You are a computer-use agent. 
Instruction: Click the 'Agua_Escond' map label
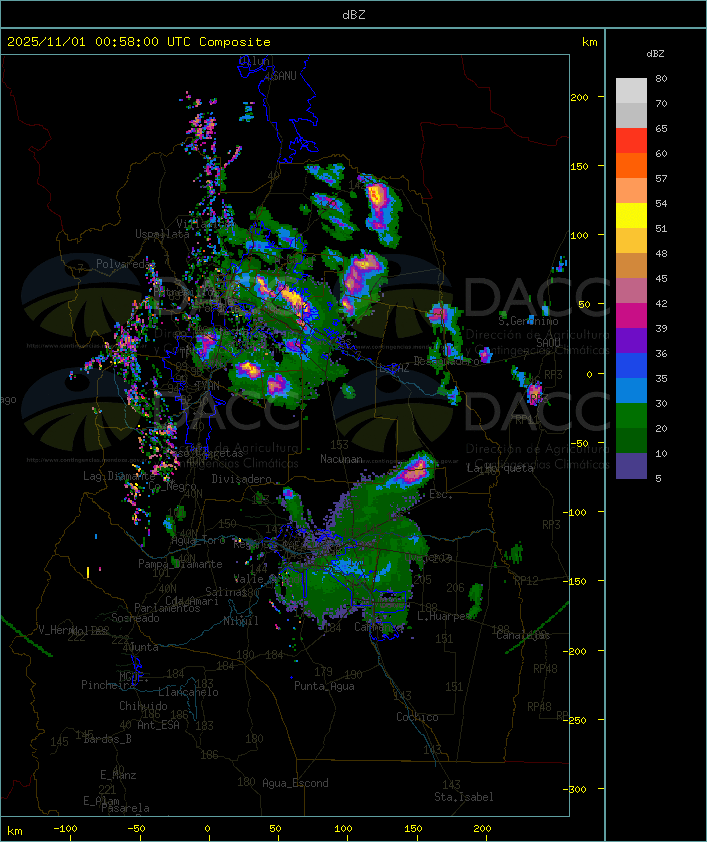coord(295,783)
